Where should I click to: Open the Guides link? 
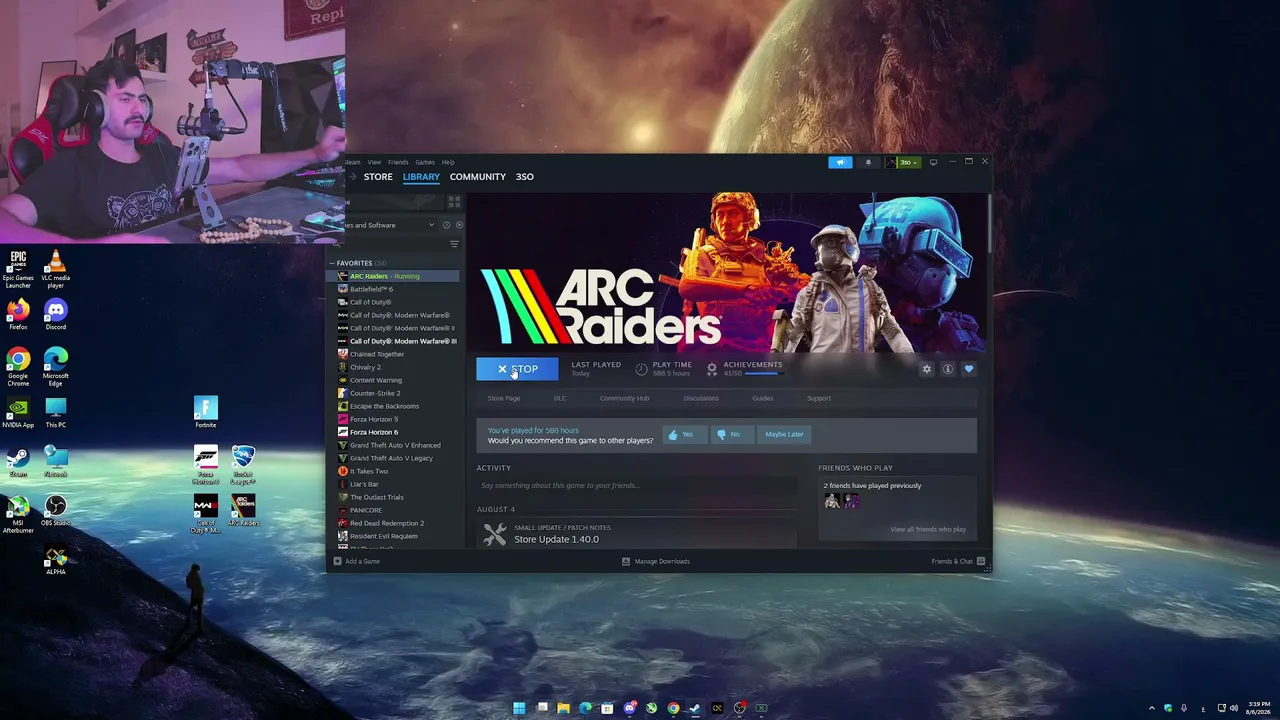pyautogui.click(x=763, y=398)
